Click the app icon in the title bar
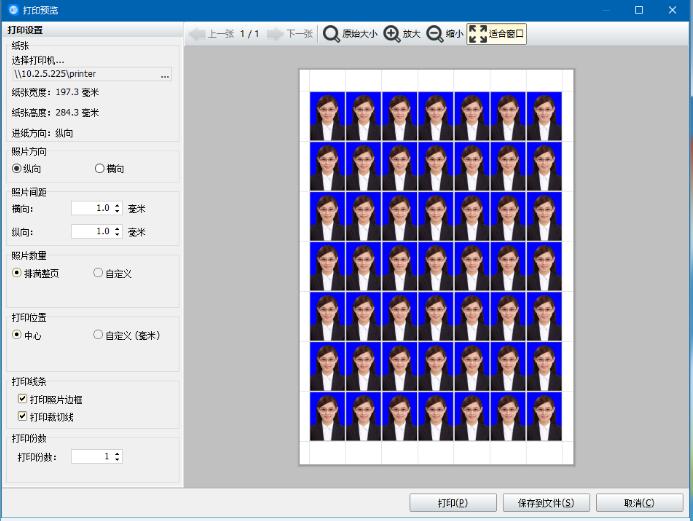Screen dimensions: 693x521 pos(12,9)
